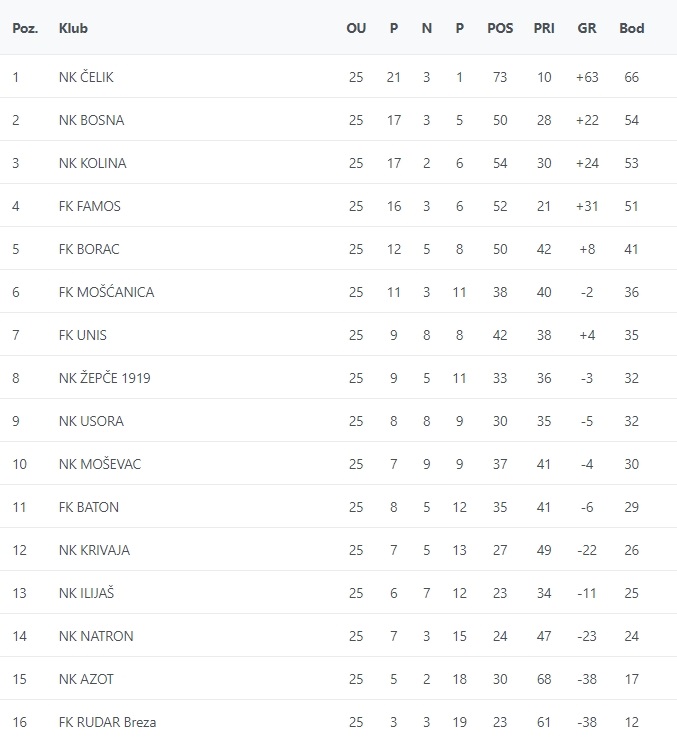Click the POS column header
677x740 pixels.
pyautogui.click(x=500, y=28)
